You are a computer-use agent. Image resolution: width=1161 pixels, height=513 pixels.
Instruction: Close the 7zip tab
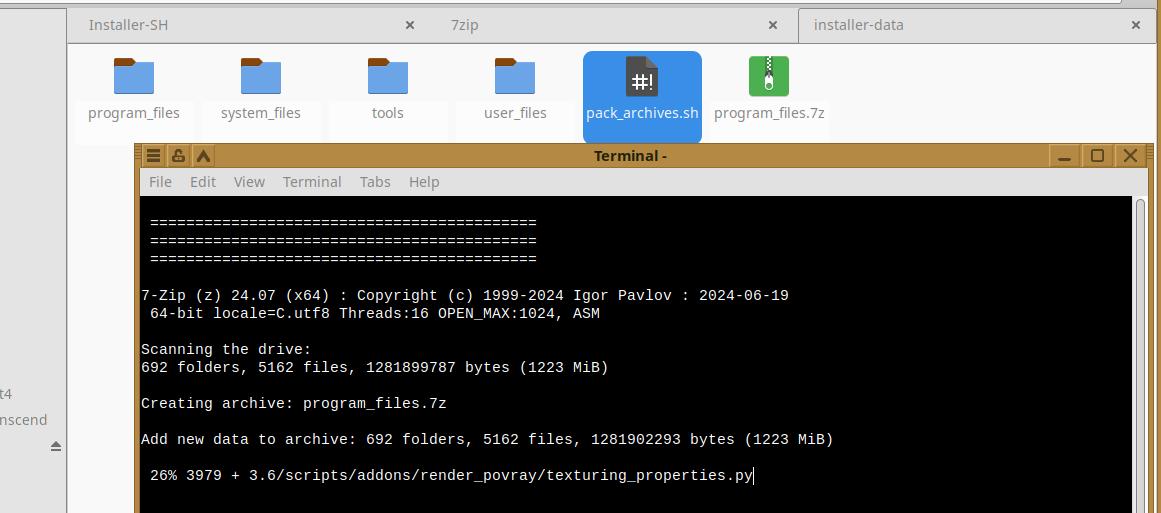(x=772, y=25)
